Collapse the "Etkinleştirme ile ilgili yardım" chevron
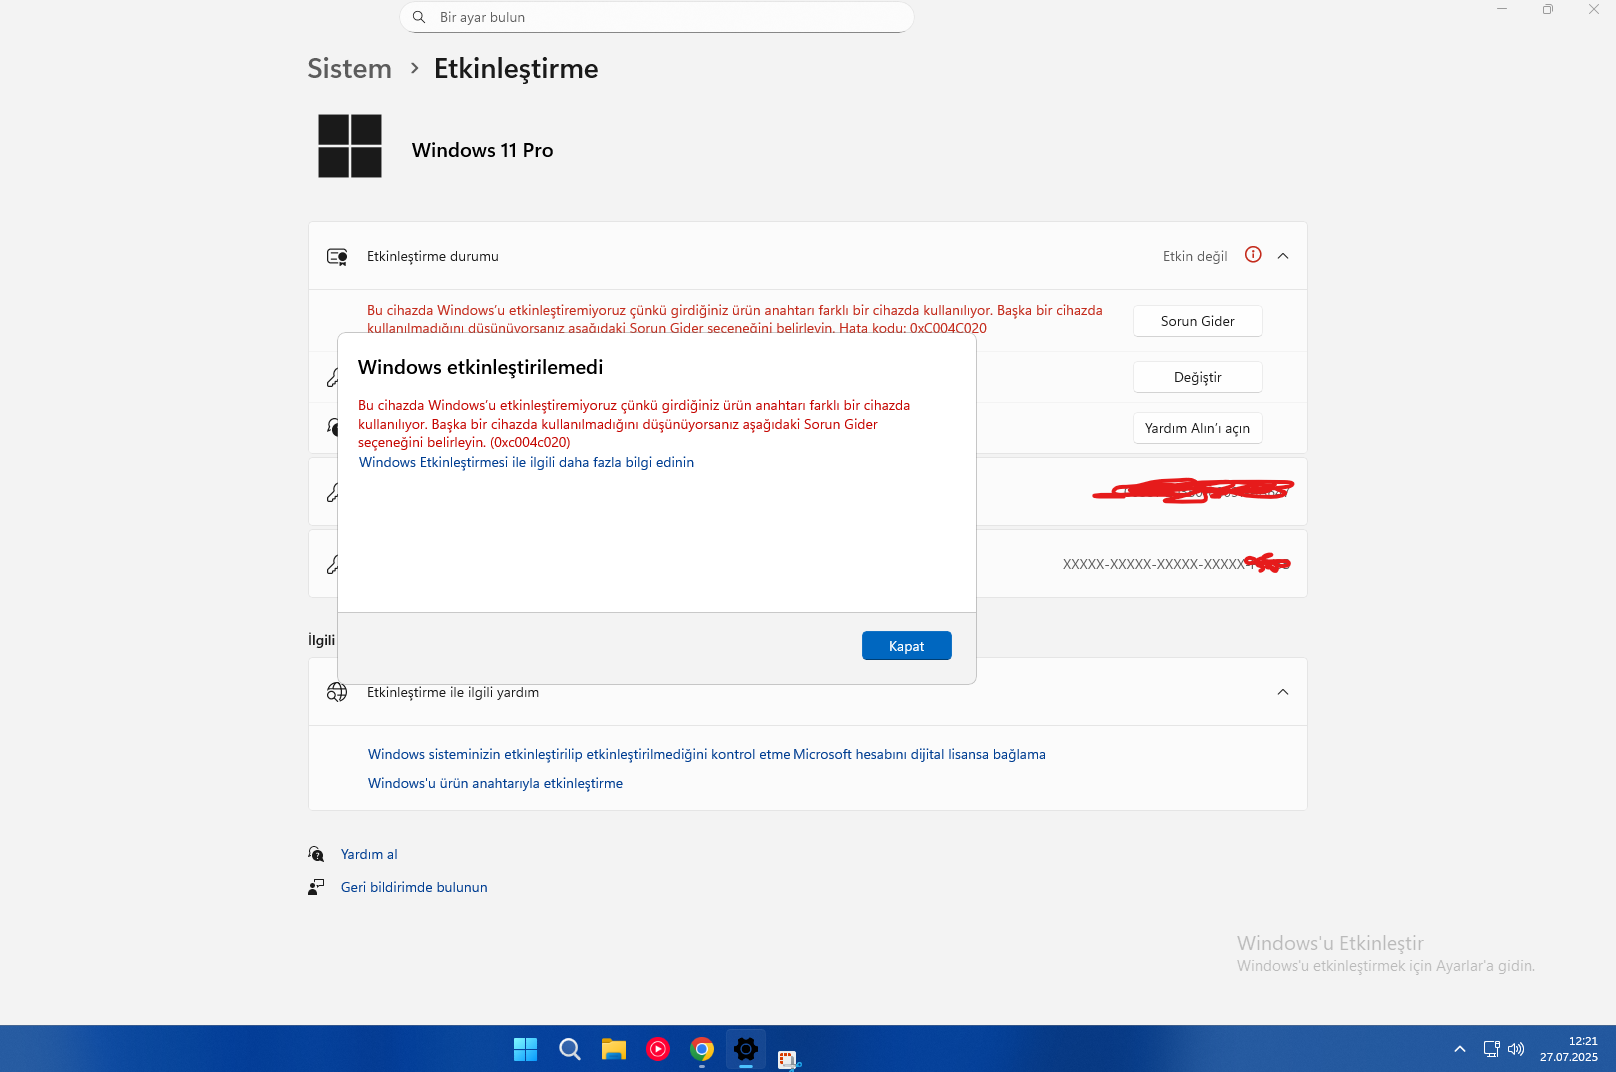Image resolution: width=1616 pixels, height=1072 pixels. [x=1283, y=692]
